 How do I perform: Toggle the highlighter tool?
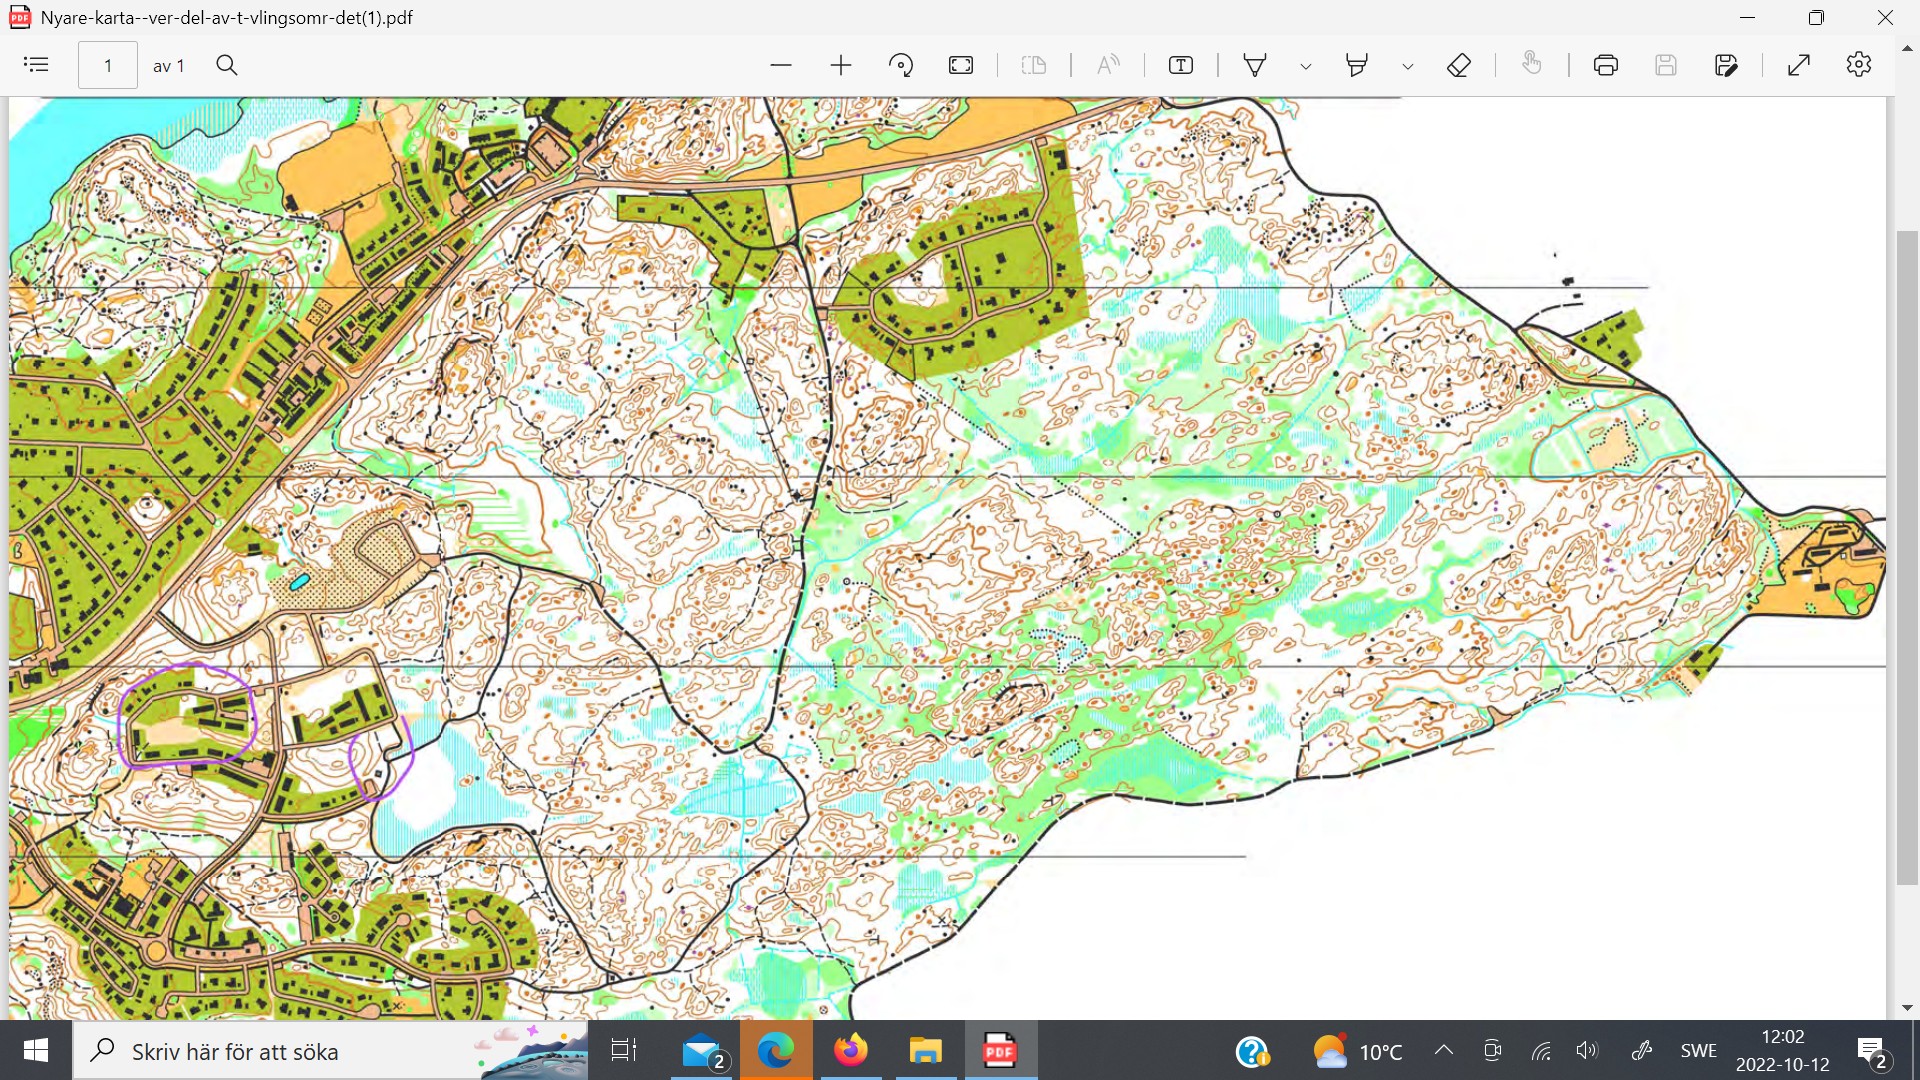[x=1357, y=65]
